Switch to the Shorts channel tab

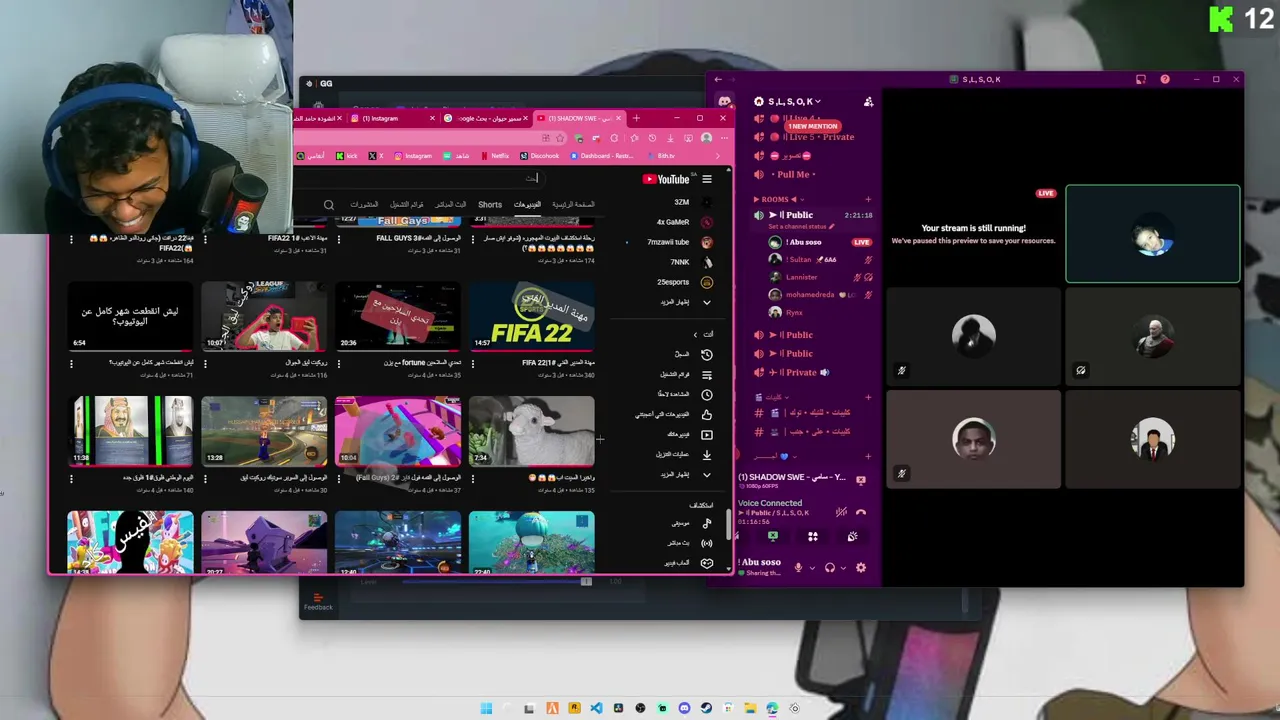[490, 205]
